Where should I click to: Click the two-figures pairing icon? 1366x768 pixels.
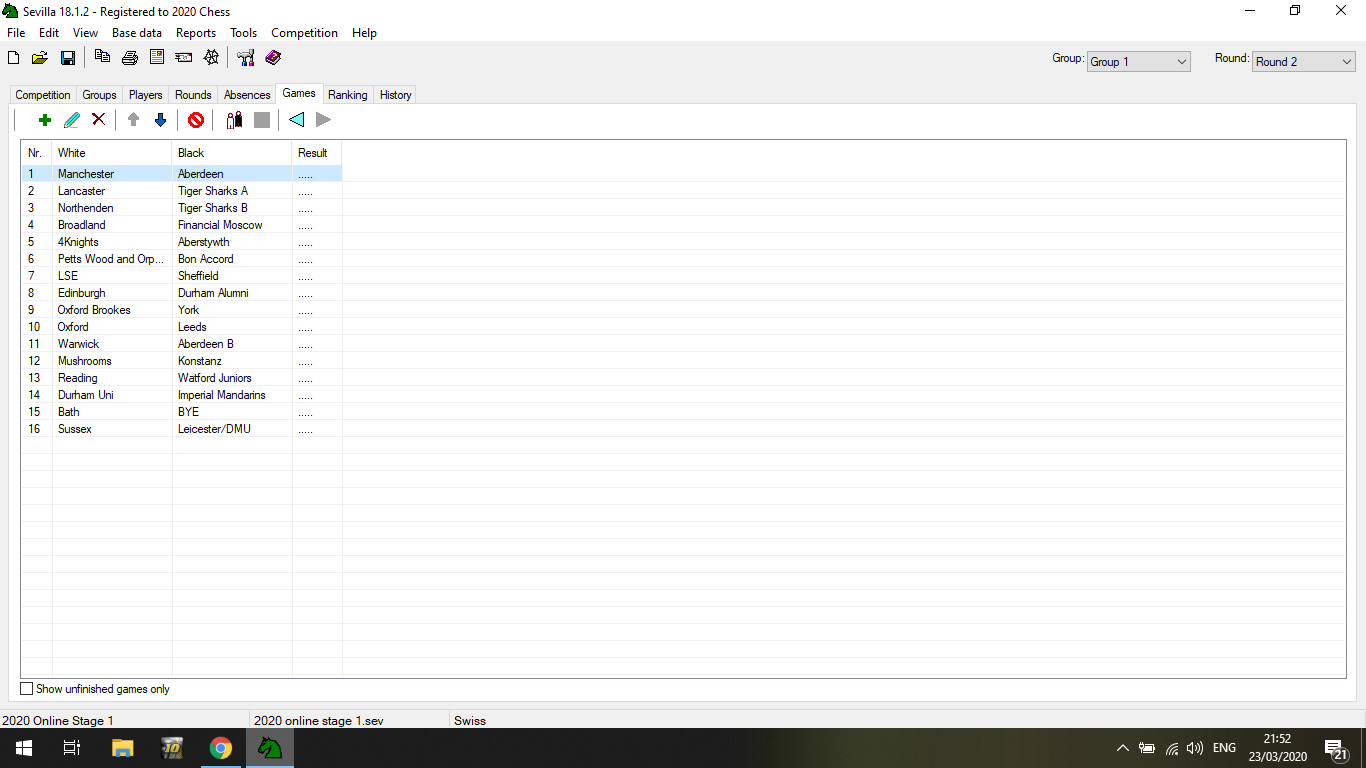tap(234, 120)
